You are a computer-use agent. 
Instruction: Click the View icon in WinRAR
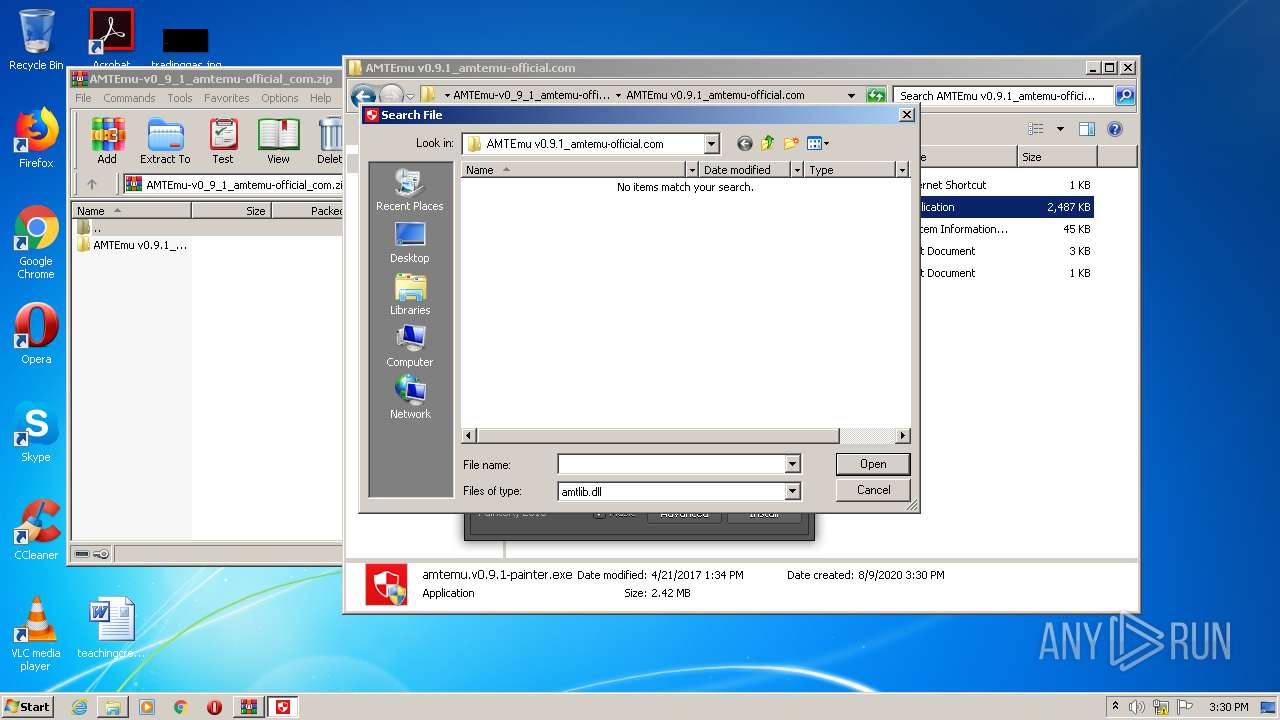click(278, 140)
